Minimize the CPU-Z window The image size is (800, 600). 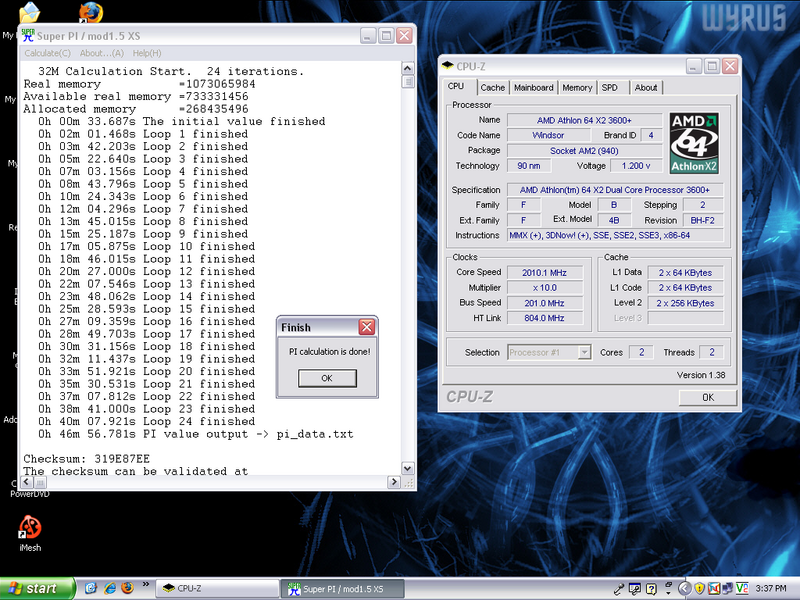693,66
